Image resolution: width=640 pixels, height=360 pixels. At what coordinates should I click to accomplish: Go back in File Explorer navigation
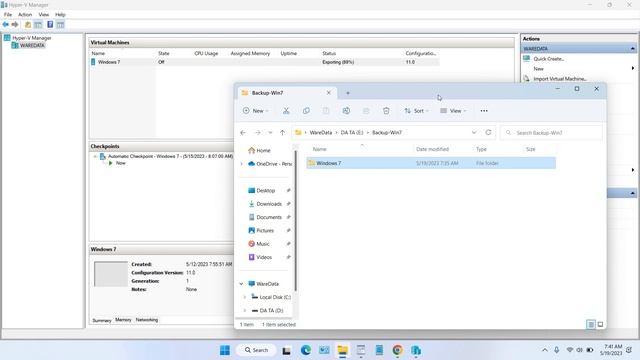(243, 133)
